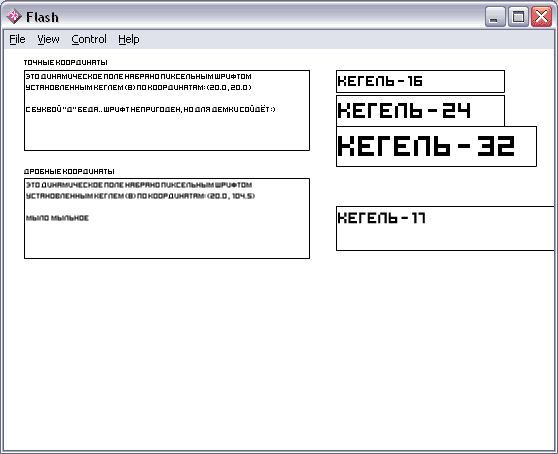Open the Help menu

(129, 39)
